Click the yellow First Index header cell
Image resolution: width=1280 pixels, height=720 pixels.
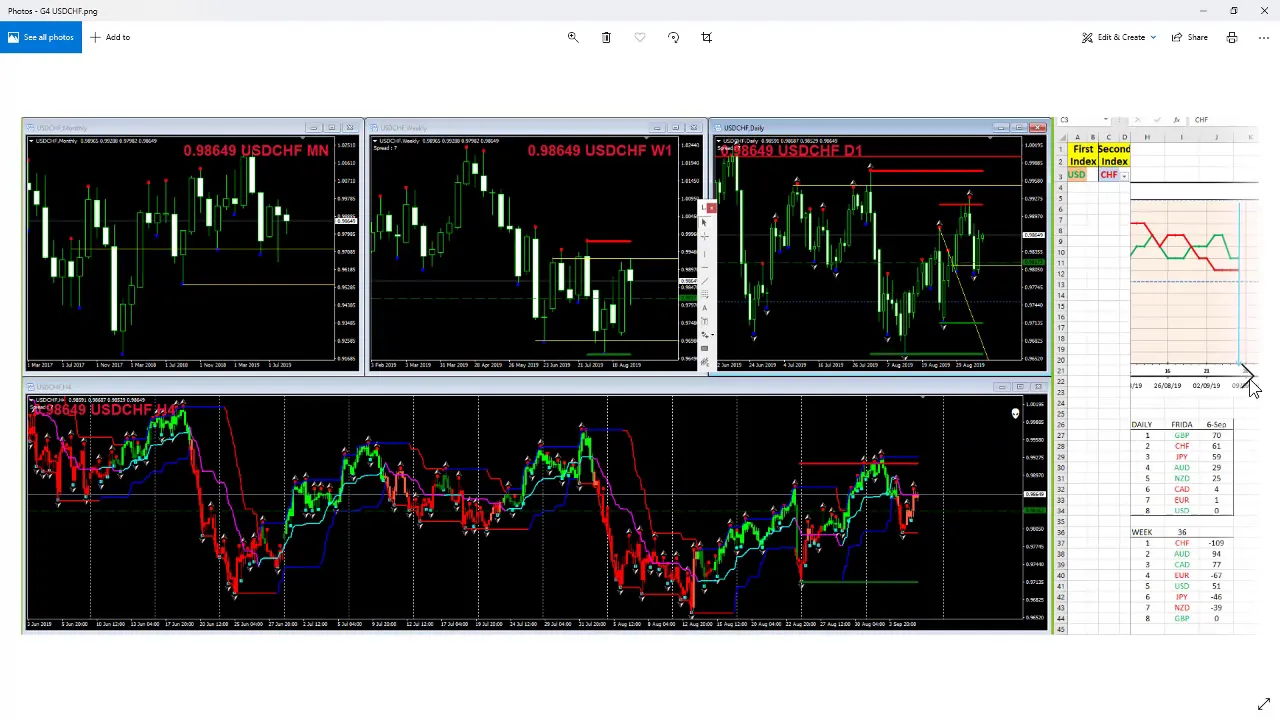pyautogui.click(x=1083, y=155)
